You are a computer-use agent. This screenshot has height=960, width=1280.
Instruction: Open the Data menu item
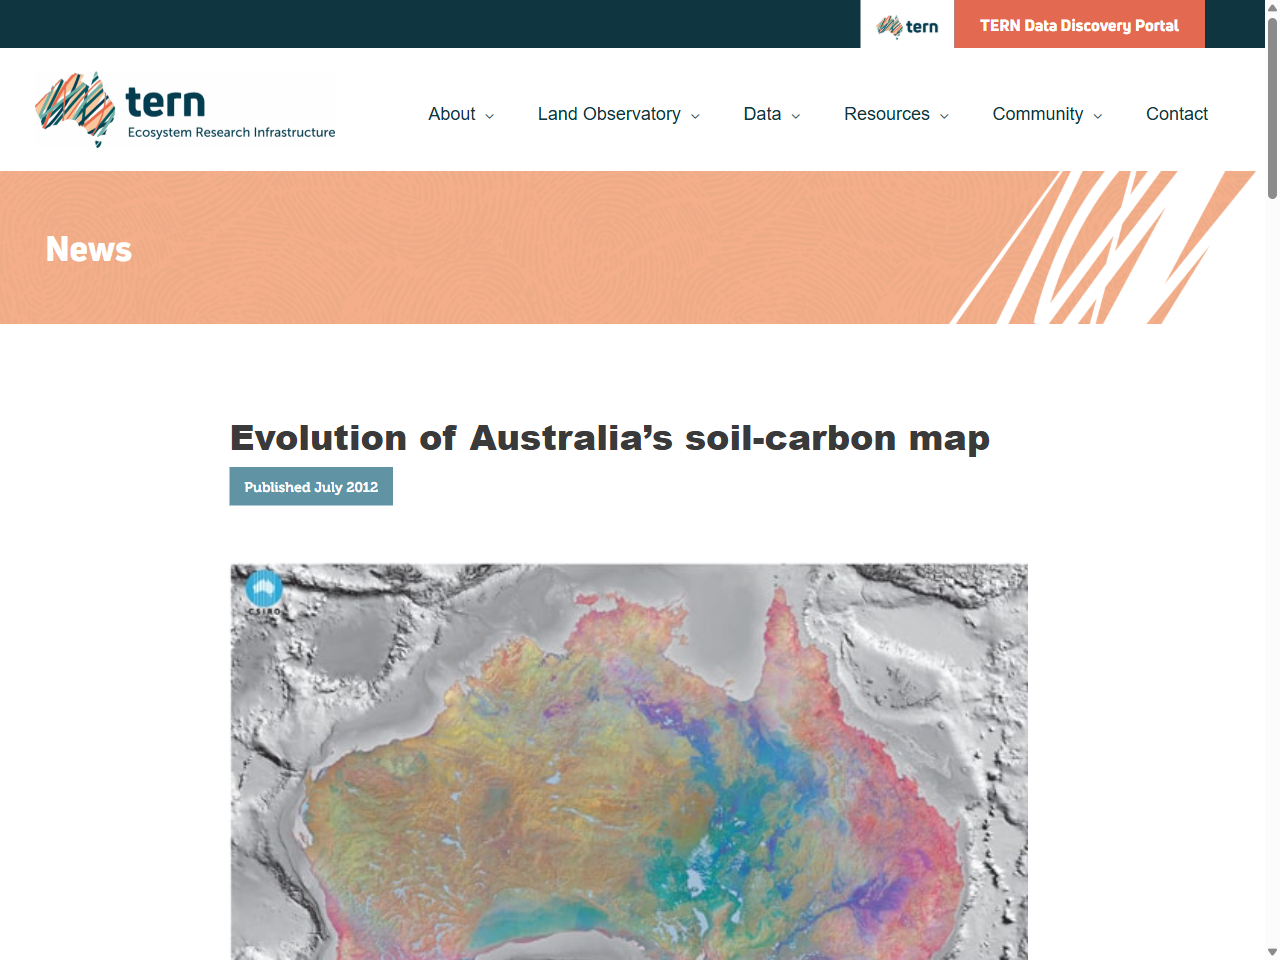pos(763,114)
